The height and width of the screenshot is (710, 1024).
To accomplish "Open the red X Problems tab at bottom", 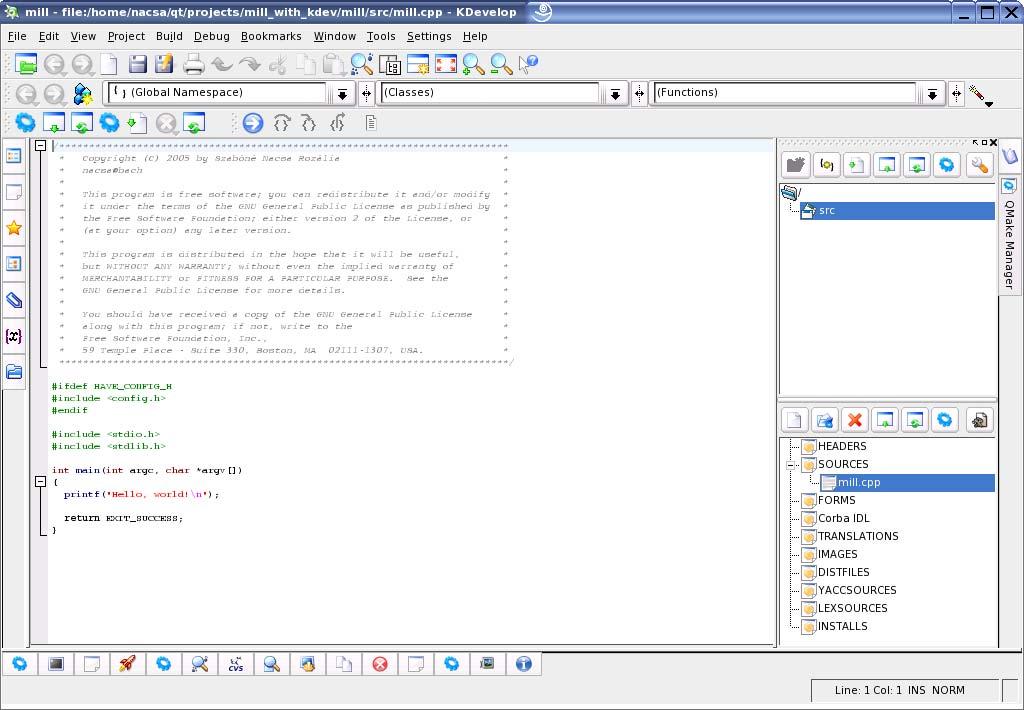I will click(380, 664).
